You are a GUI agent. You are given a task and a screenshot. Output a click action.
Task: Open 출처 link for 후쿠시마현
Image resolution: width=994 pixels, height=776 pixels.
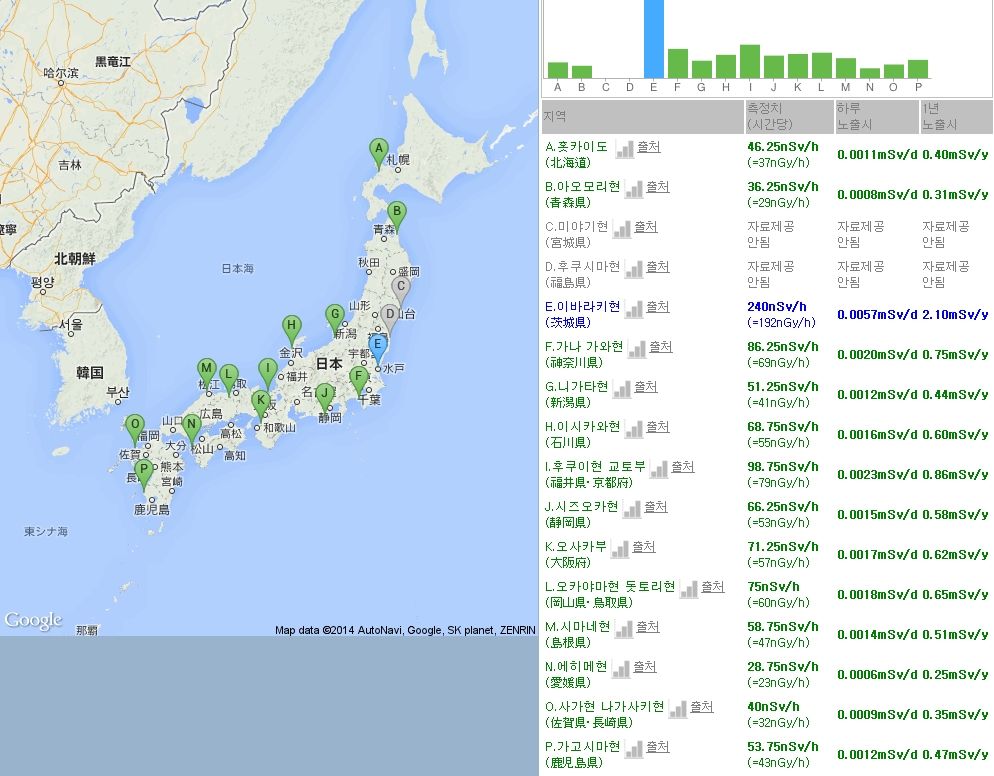coord(657,267)
